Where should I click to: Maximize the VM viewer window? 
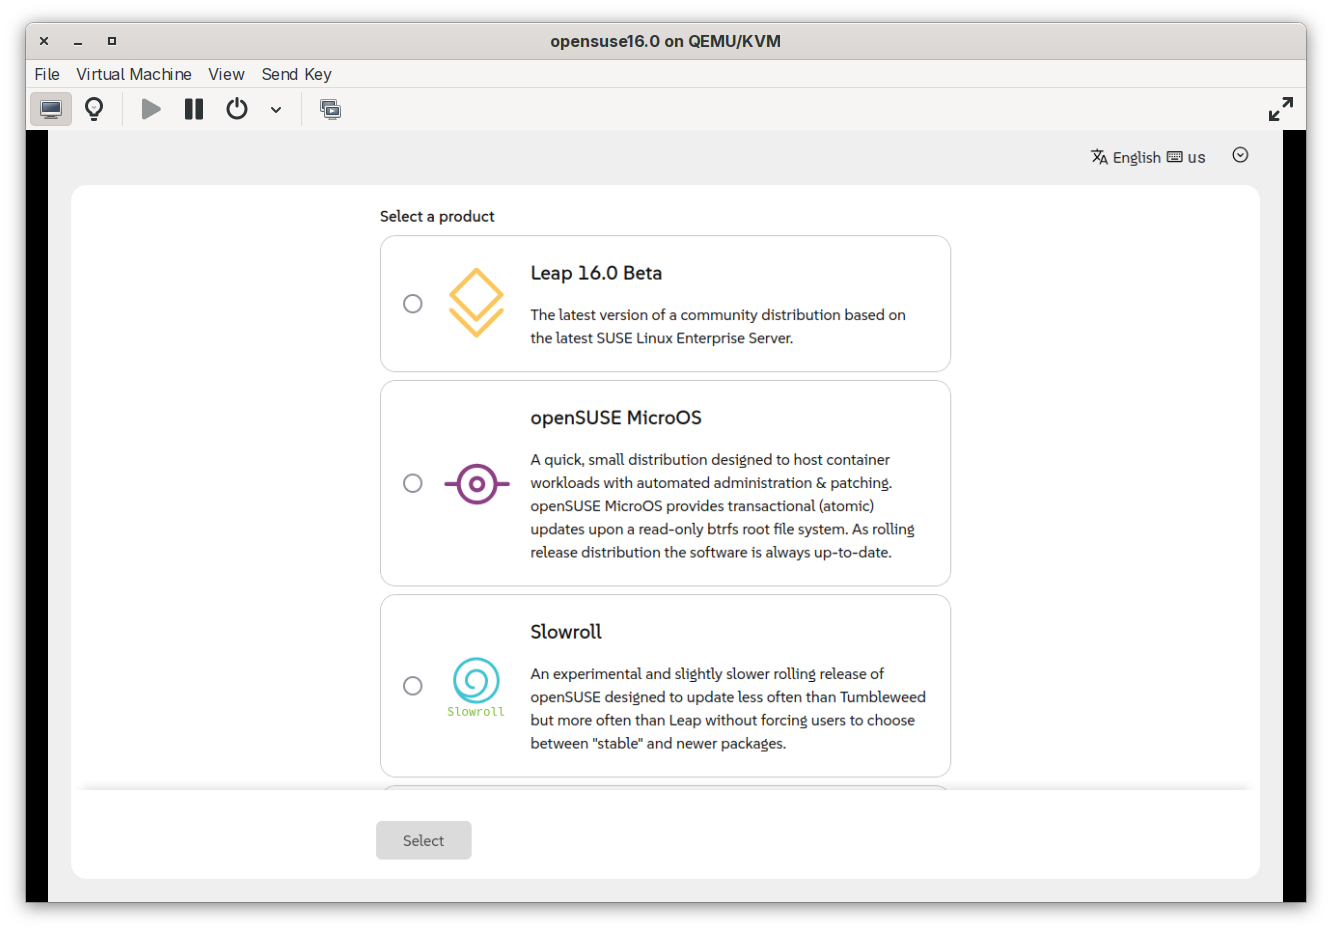pyautogui.click(x=112, y=41)
